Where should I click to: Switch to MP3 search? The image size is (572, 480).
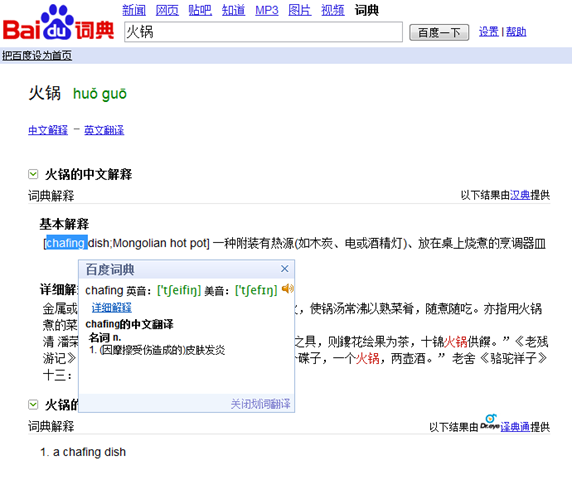coord(267,10)
